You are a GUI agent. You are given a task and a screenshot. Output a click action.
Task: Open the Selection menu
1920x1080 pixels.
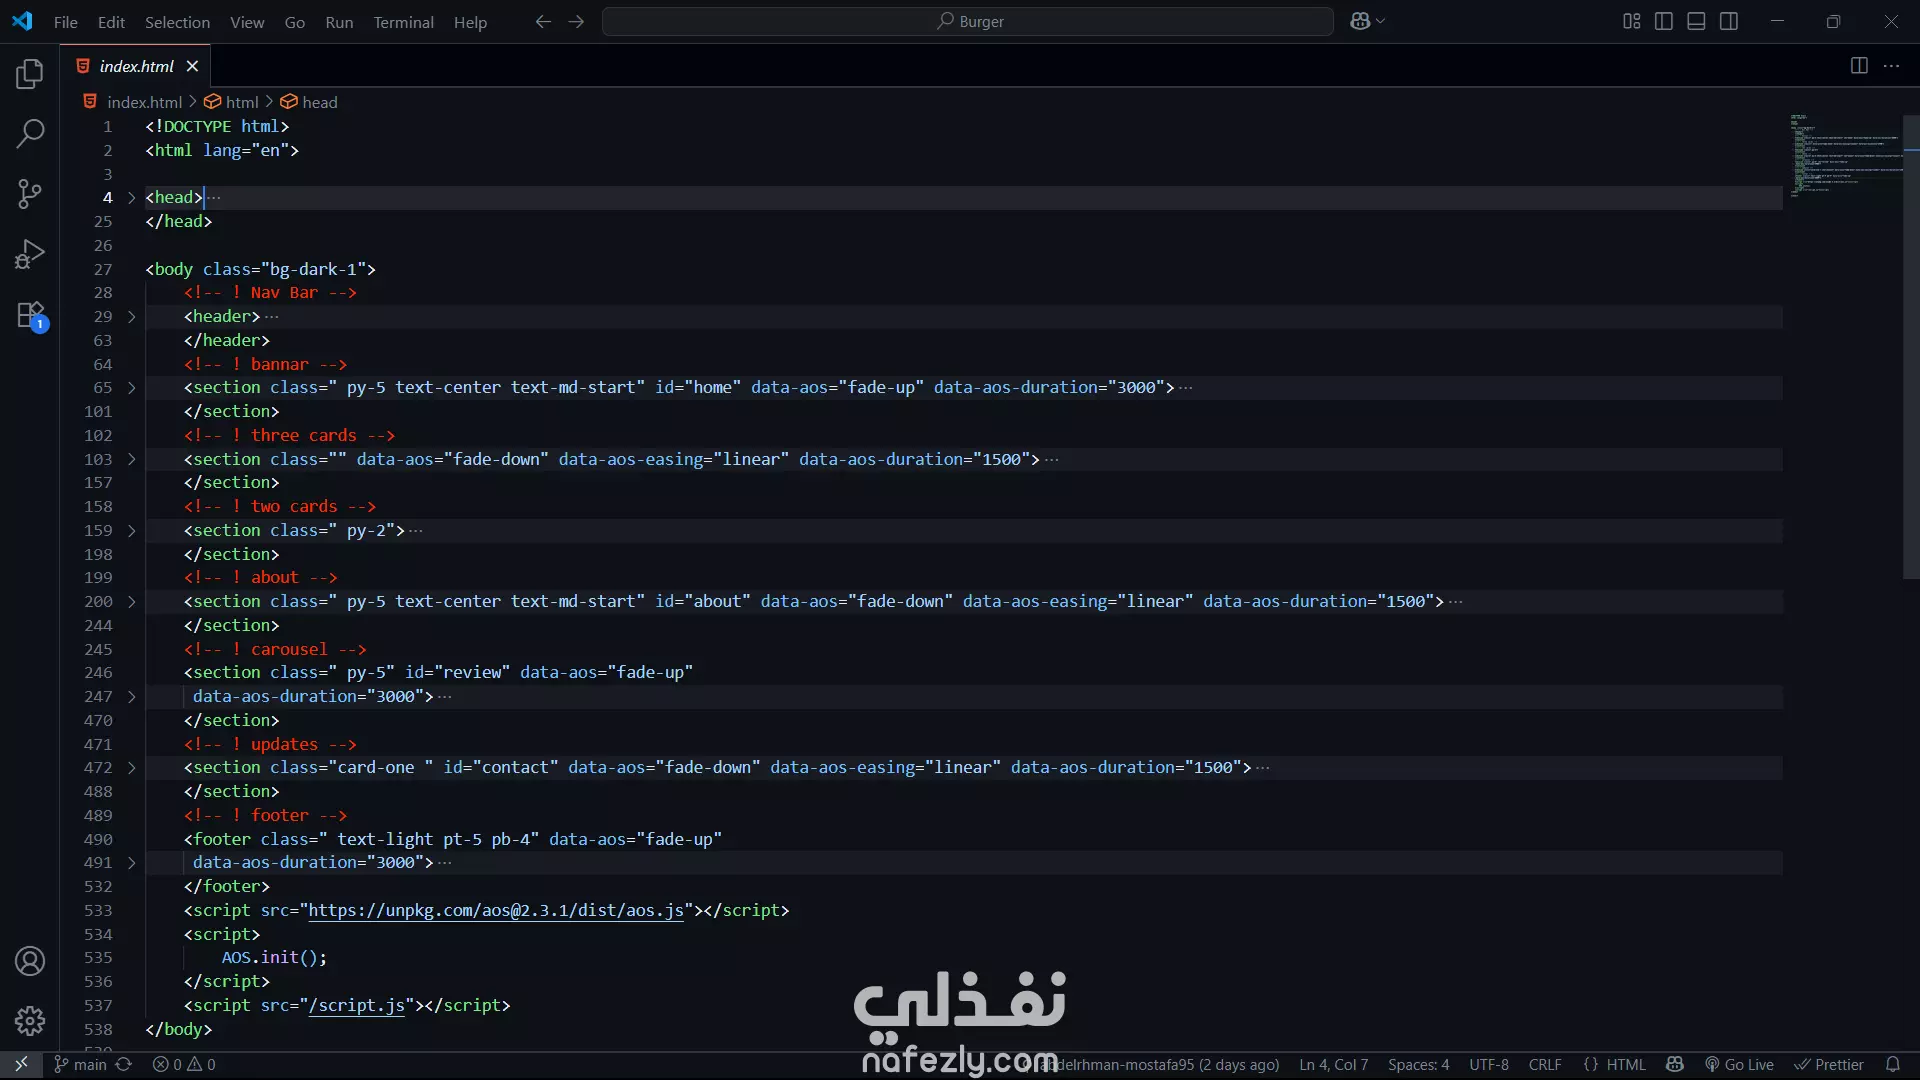pos(177,22)
